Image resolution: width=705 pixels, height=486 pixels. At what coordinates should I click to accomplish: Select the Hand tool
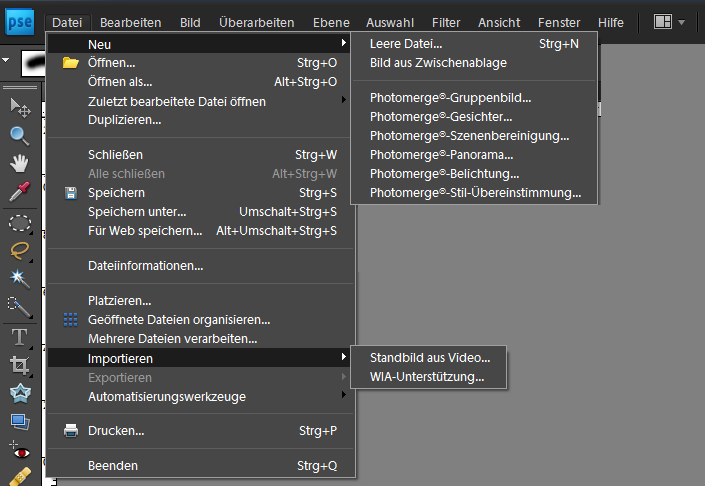click(20, 164)
